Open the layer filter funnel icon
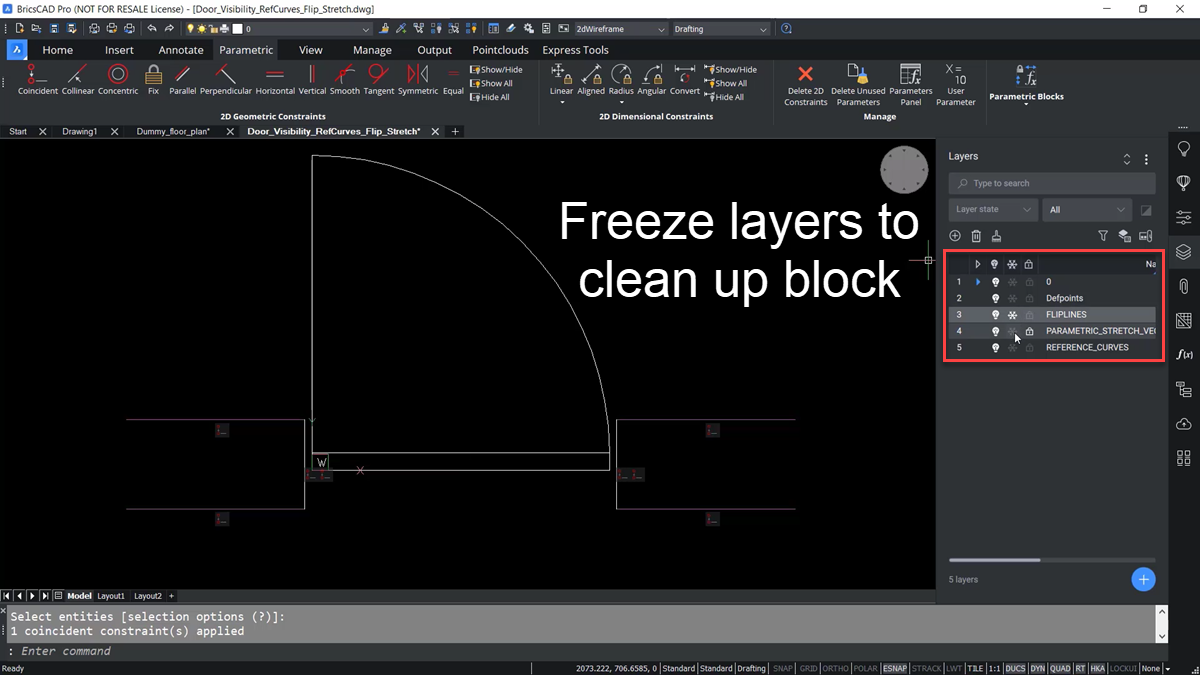 coord(1103,236)
